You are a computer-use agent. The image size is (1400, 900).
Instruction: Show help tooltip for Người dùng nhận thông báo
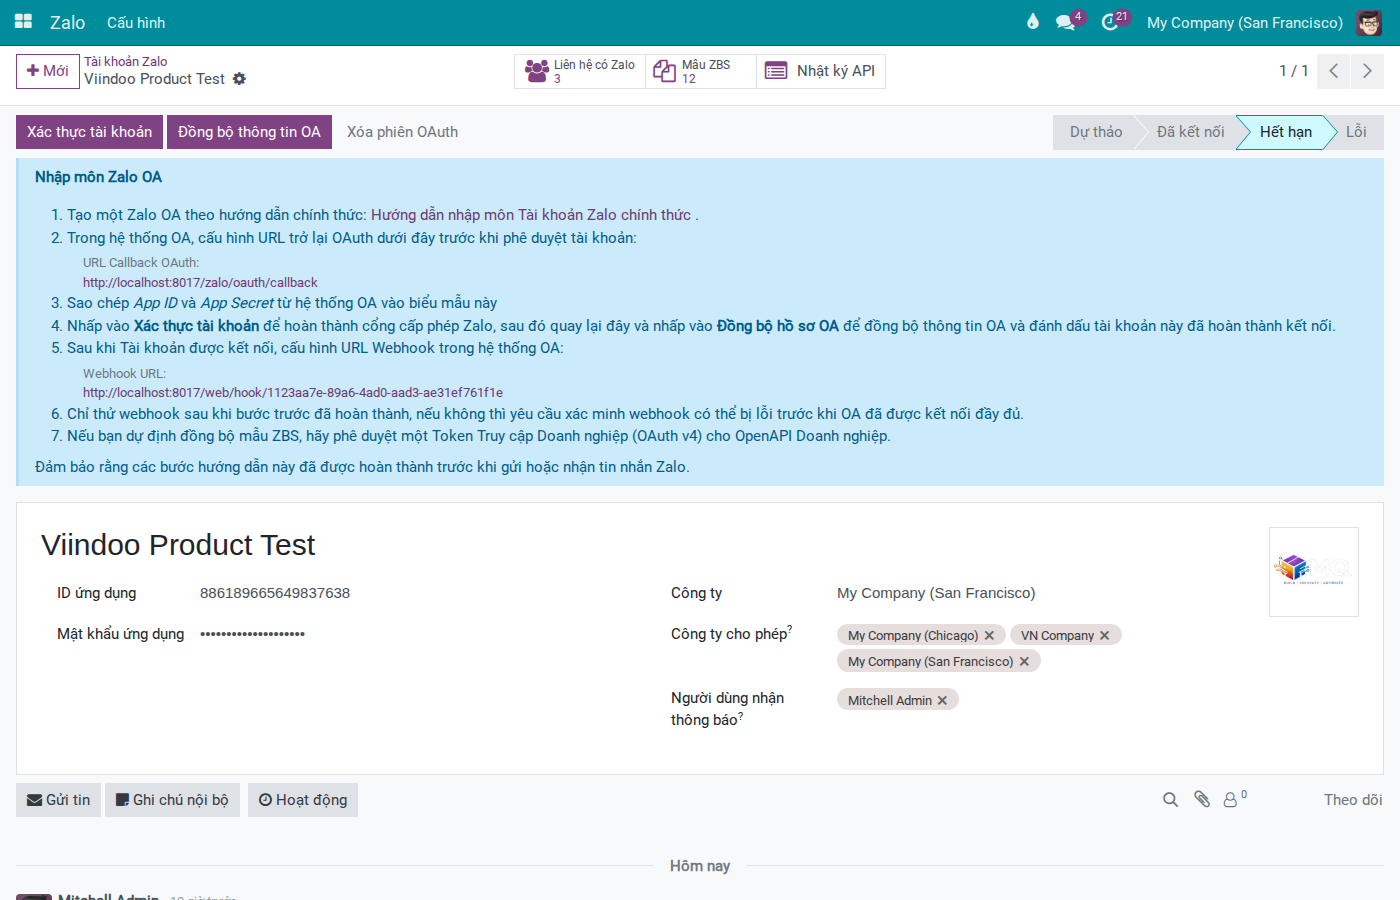click(741, 716)
